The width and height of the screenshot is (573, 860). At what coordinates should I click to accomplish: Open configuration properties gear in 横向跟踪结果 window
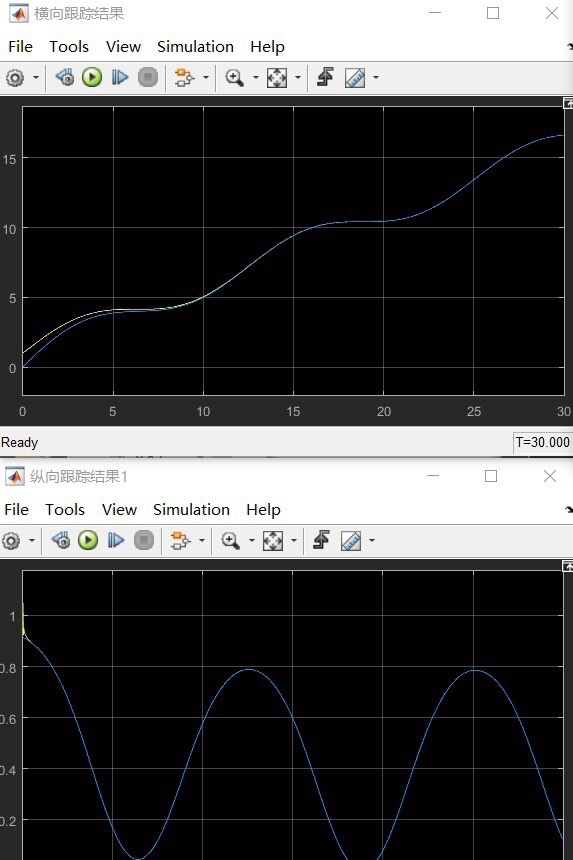(15, 77)
